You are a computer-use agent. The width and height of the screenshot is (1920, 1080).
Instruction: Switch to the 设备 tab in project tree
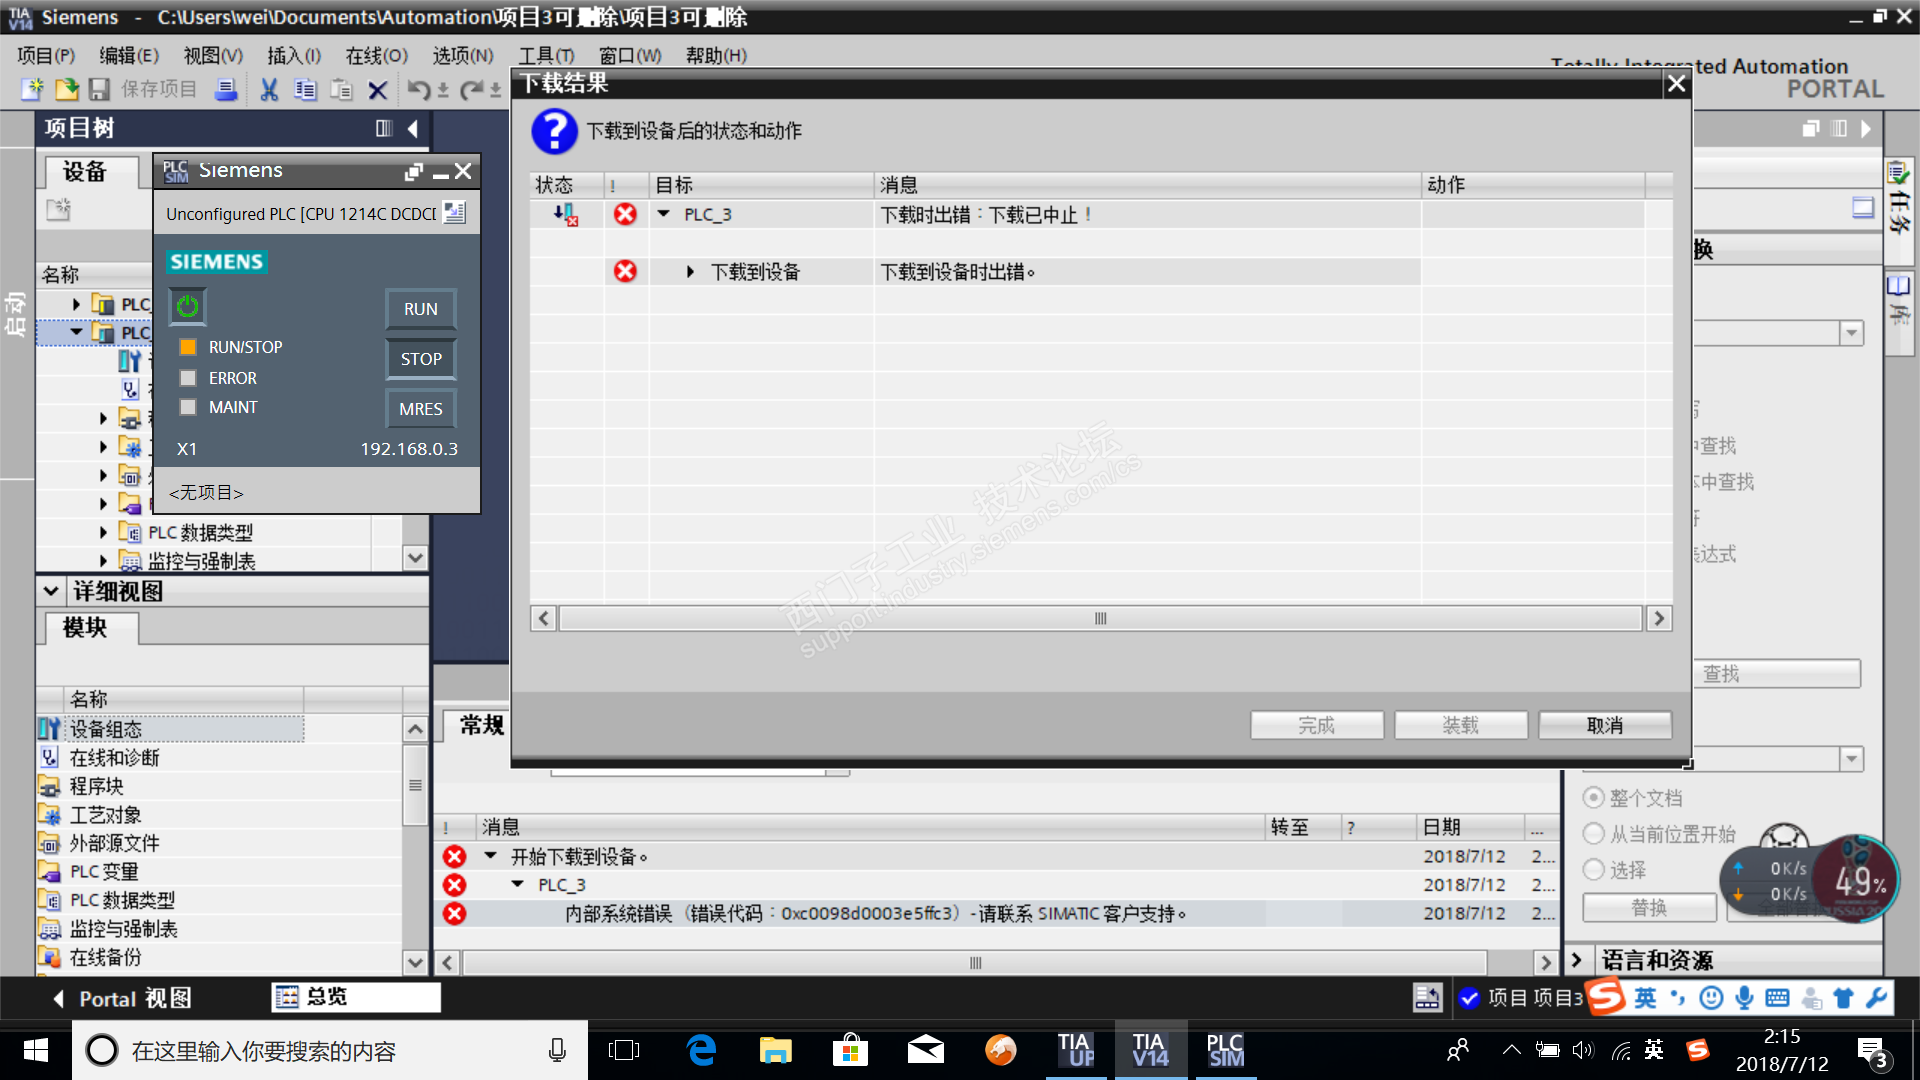(84, 171)
